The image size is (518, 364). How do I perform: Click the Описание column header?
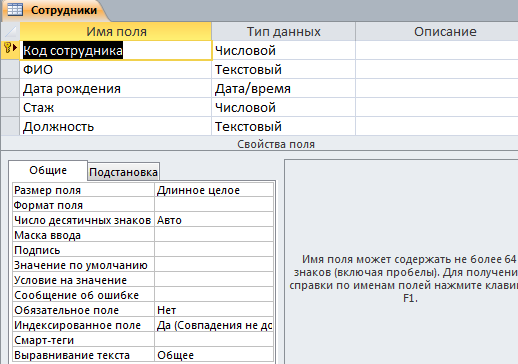click(437, 32)
